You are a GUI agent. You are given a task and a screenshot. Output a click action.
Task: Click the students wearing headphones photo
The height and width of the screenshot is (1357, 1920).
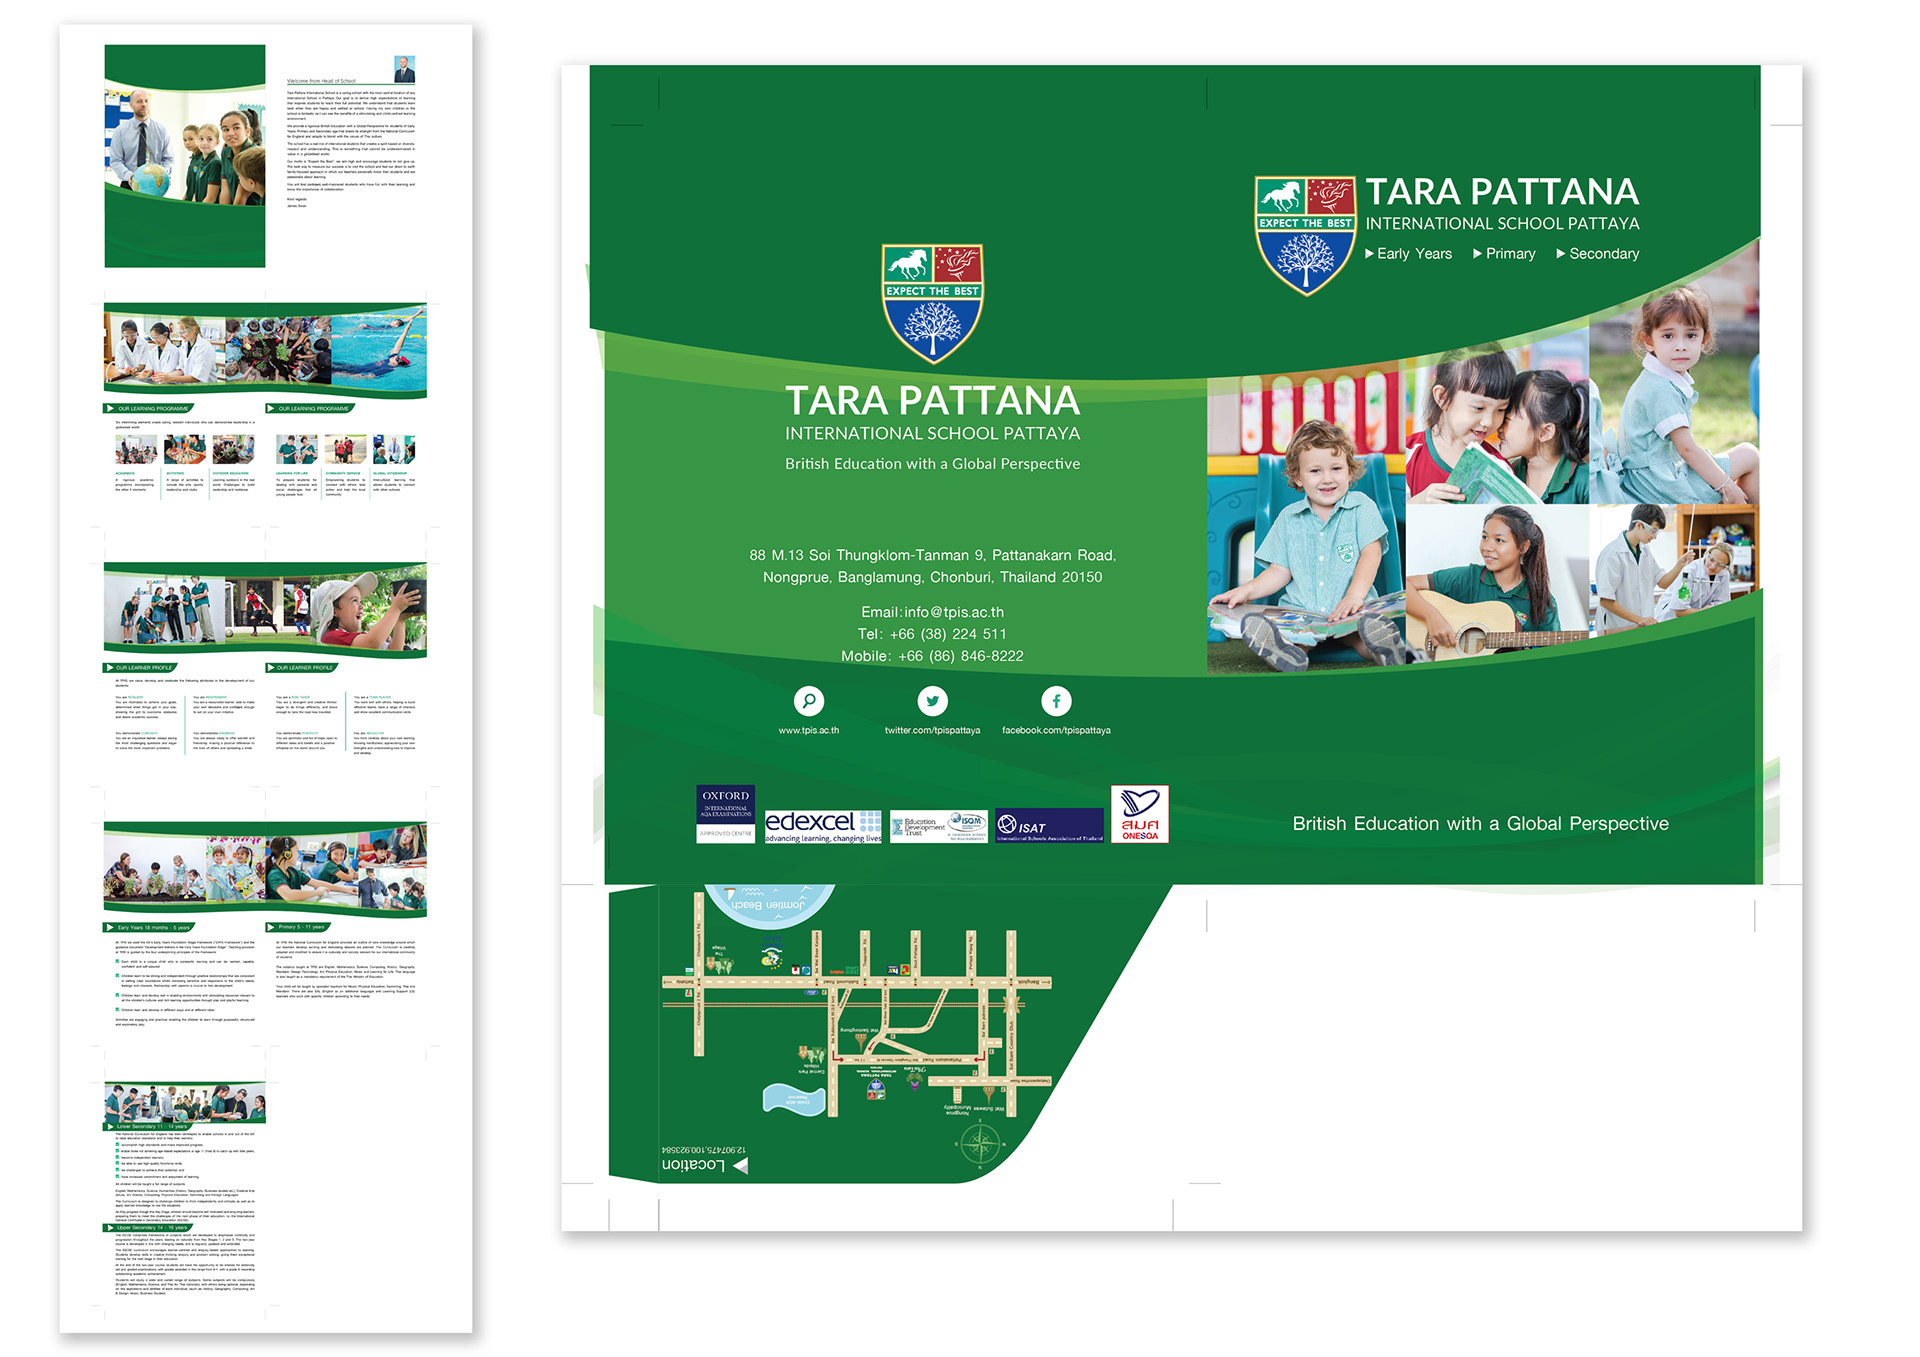(x=312, y=870)
